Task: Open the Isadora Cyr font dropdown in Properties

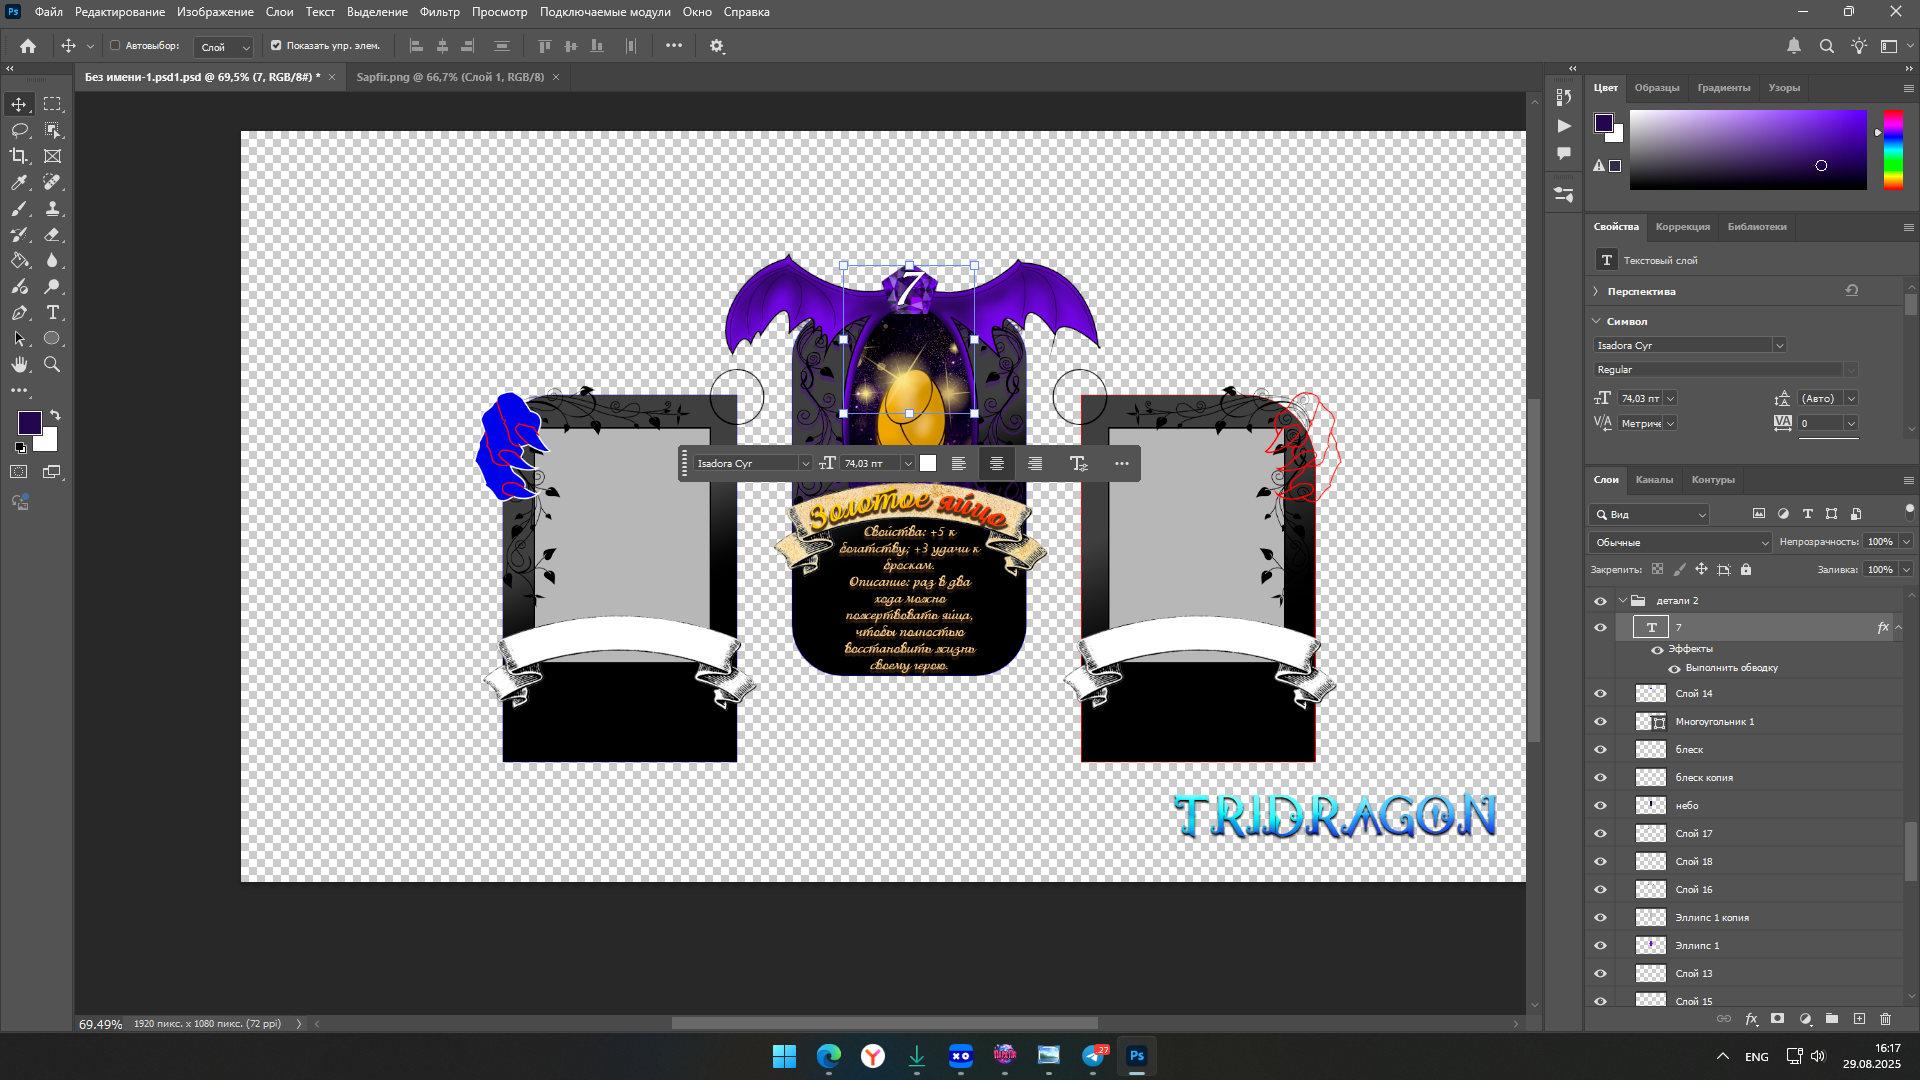Action: pos(1779,346)
